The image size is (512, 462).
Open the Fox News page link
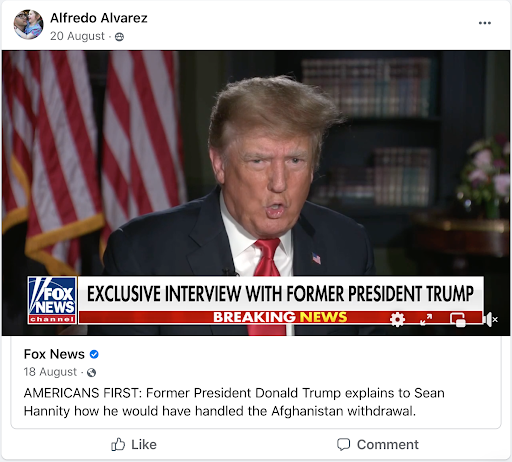click(54, 354)
